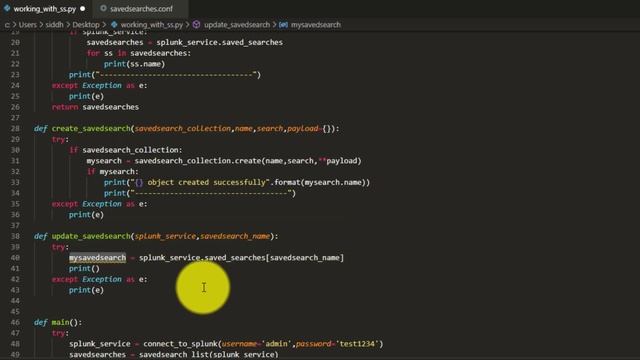
Task: Click the empty print() on line 41
Action: tap(84, 269)
